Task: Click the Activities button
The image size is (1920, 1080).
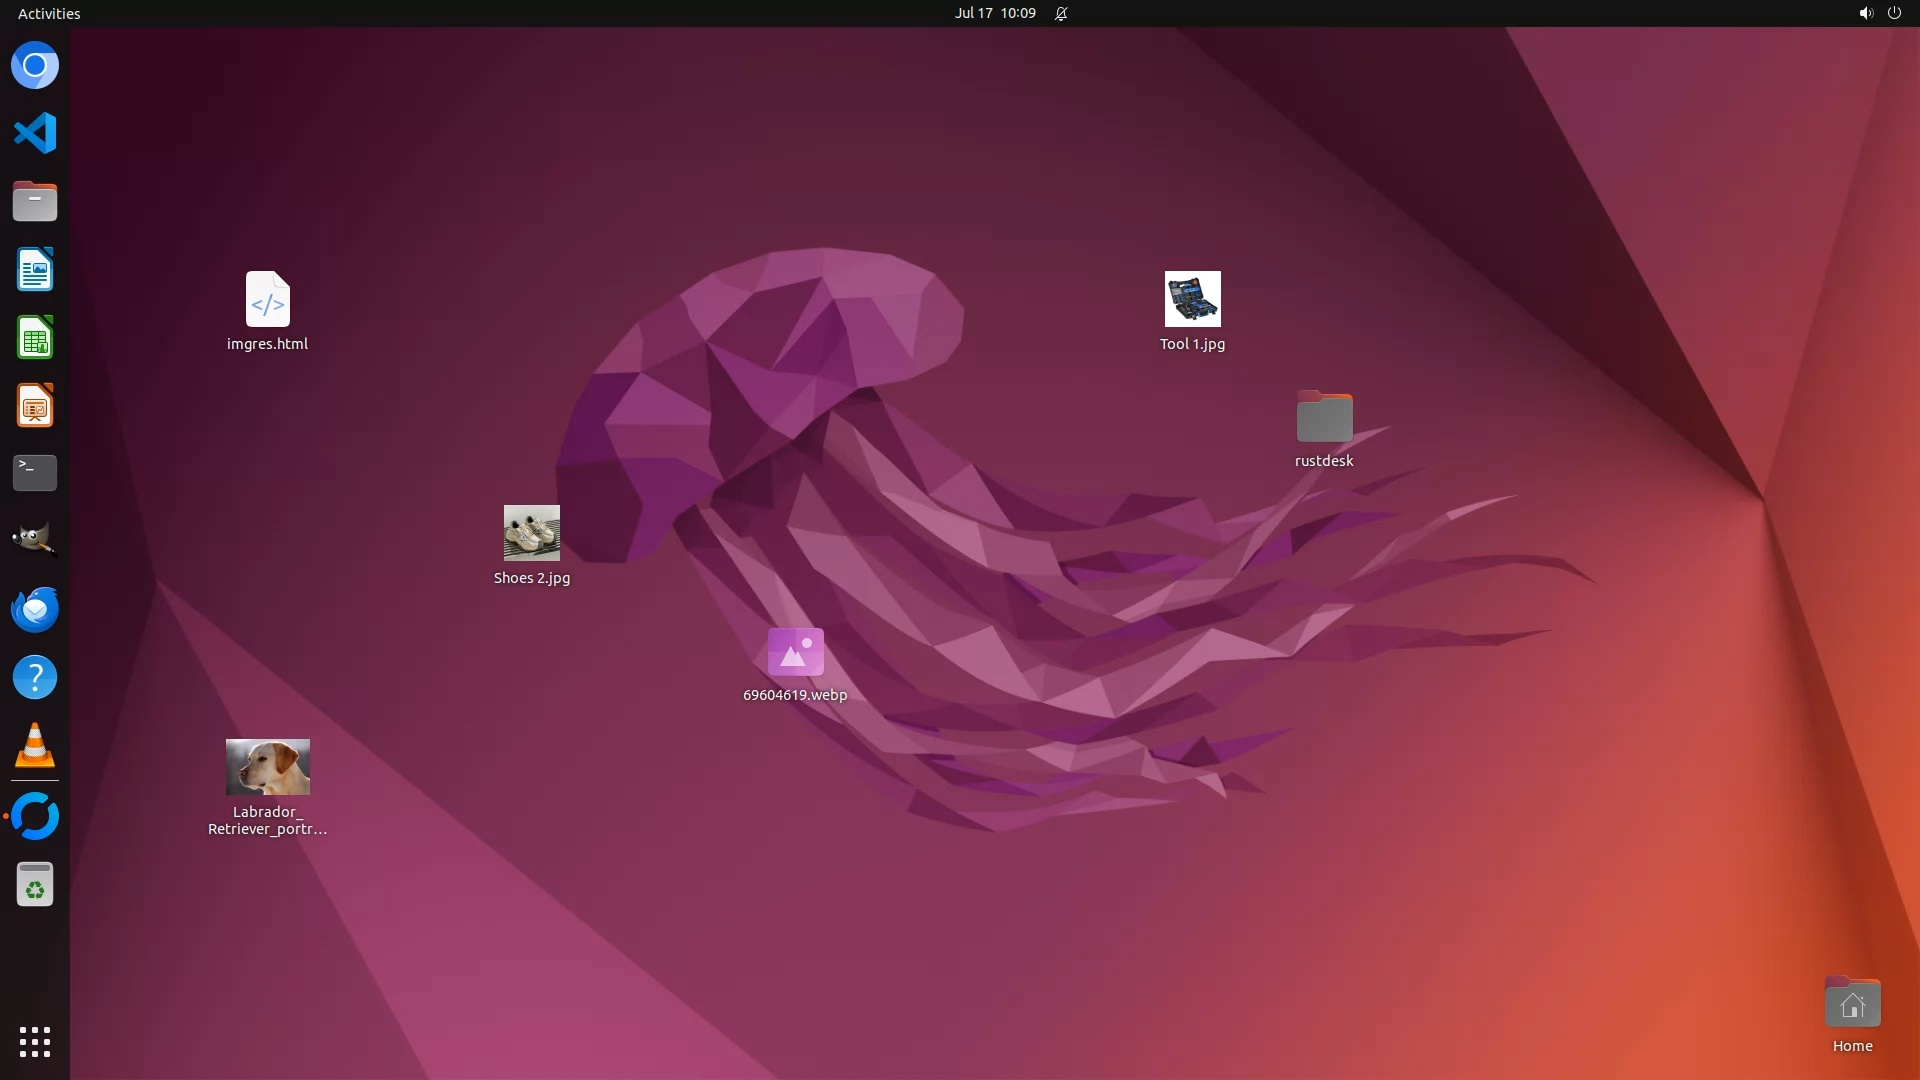Action: (x=49, y=13)
